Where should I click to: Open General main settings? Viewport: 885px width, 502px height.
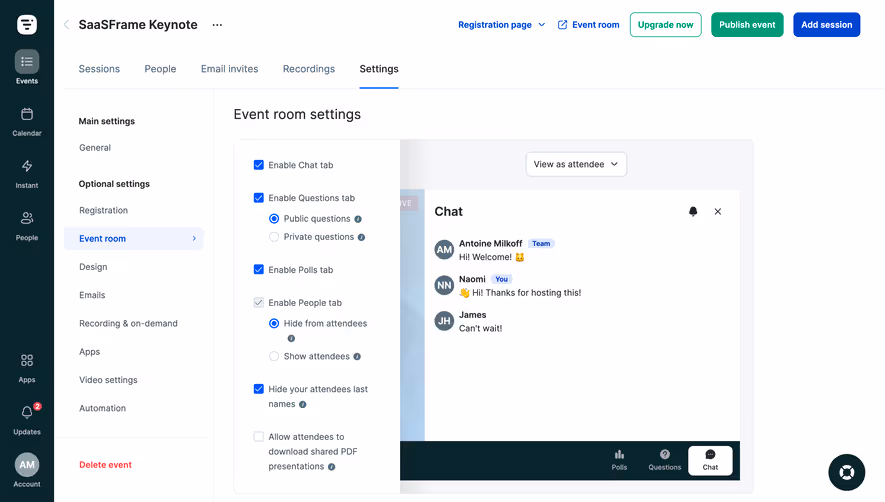(95, 147)
